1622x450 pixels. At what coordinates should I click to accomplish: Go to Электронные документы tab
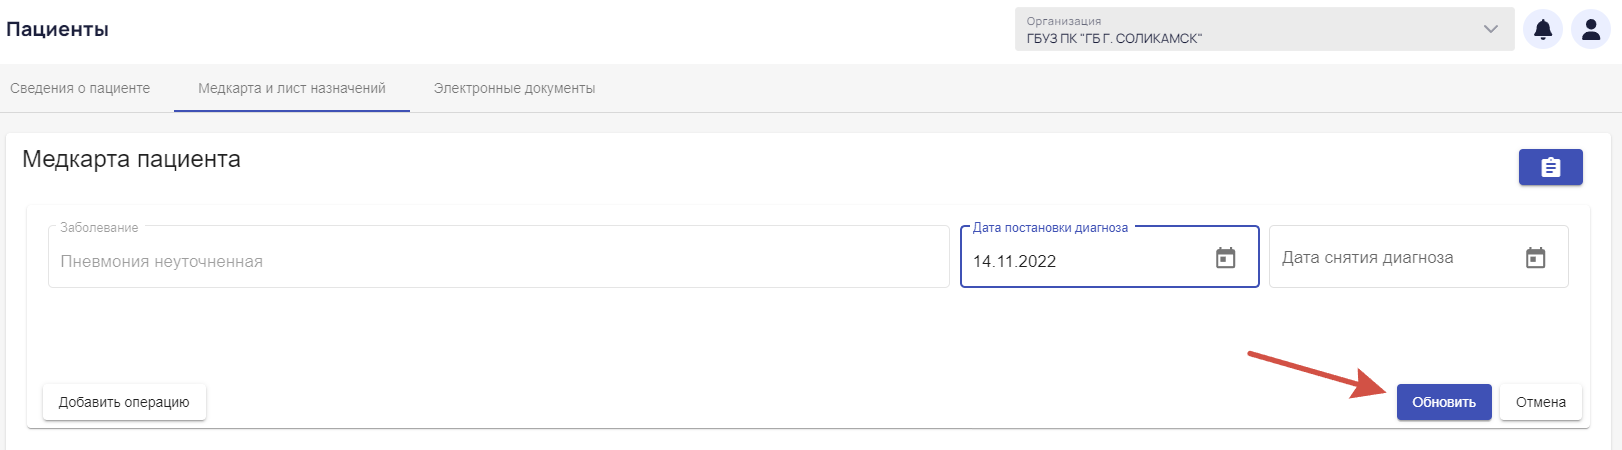(x=514, y=88)
